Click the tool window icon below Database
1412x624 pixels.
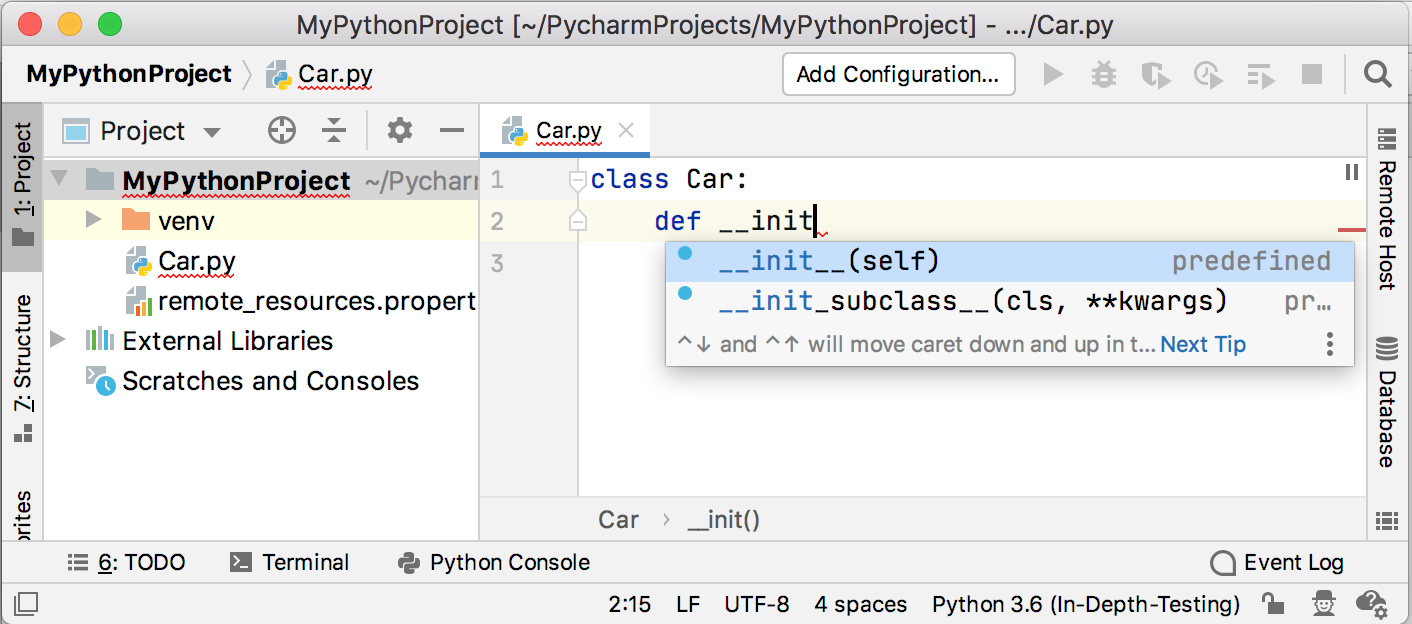click(x=1386, y=520)
